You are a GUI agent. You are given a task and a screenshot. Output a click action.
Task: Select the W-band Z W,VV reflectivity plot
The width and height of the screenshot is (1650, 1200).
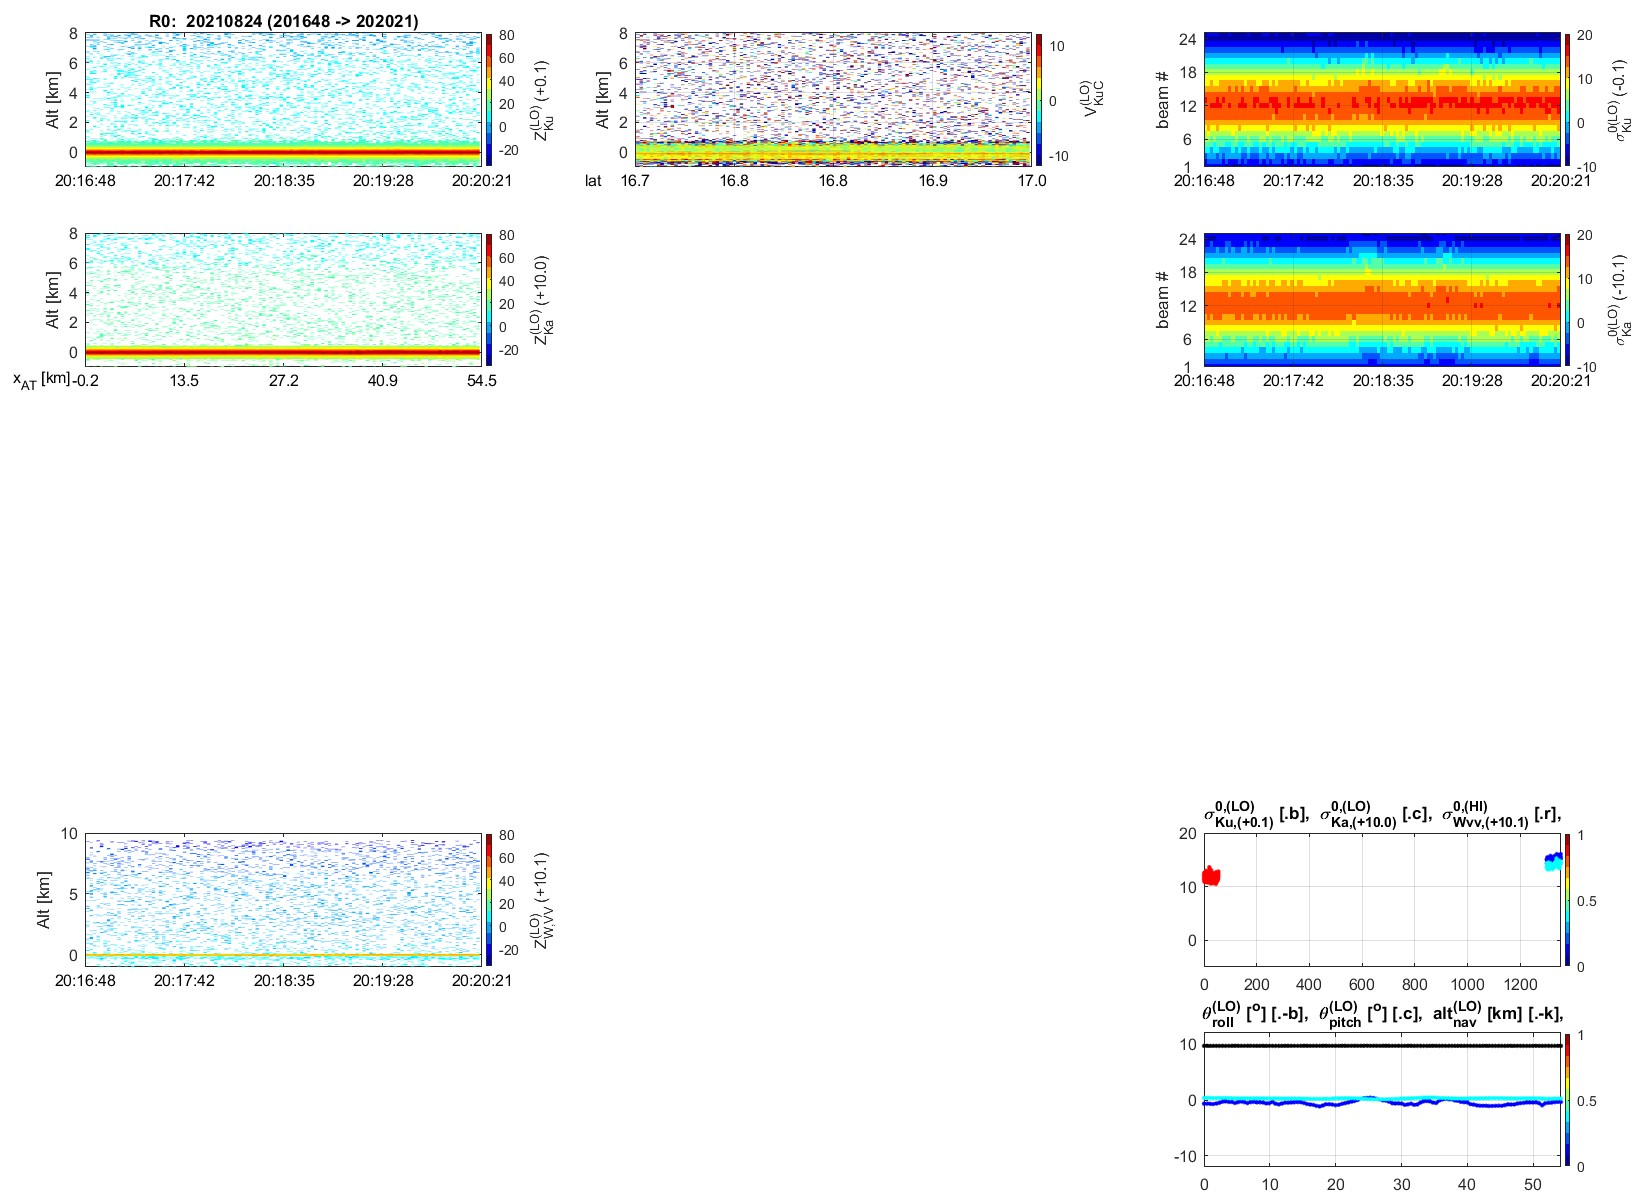click(x=283, y=898)
